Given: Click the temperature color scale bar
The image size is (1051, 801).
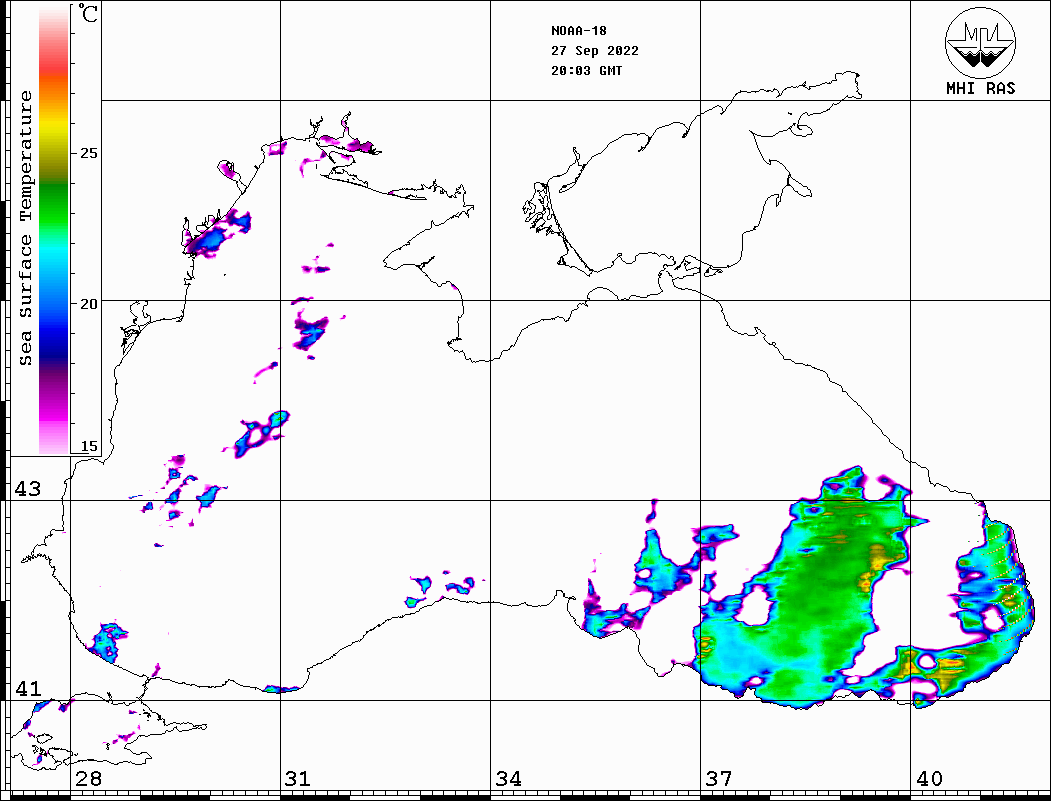Looking at the screenshot, I should [54, 230].
